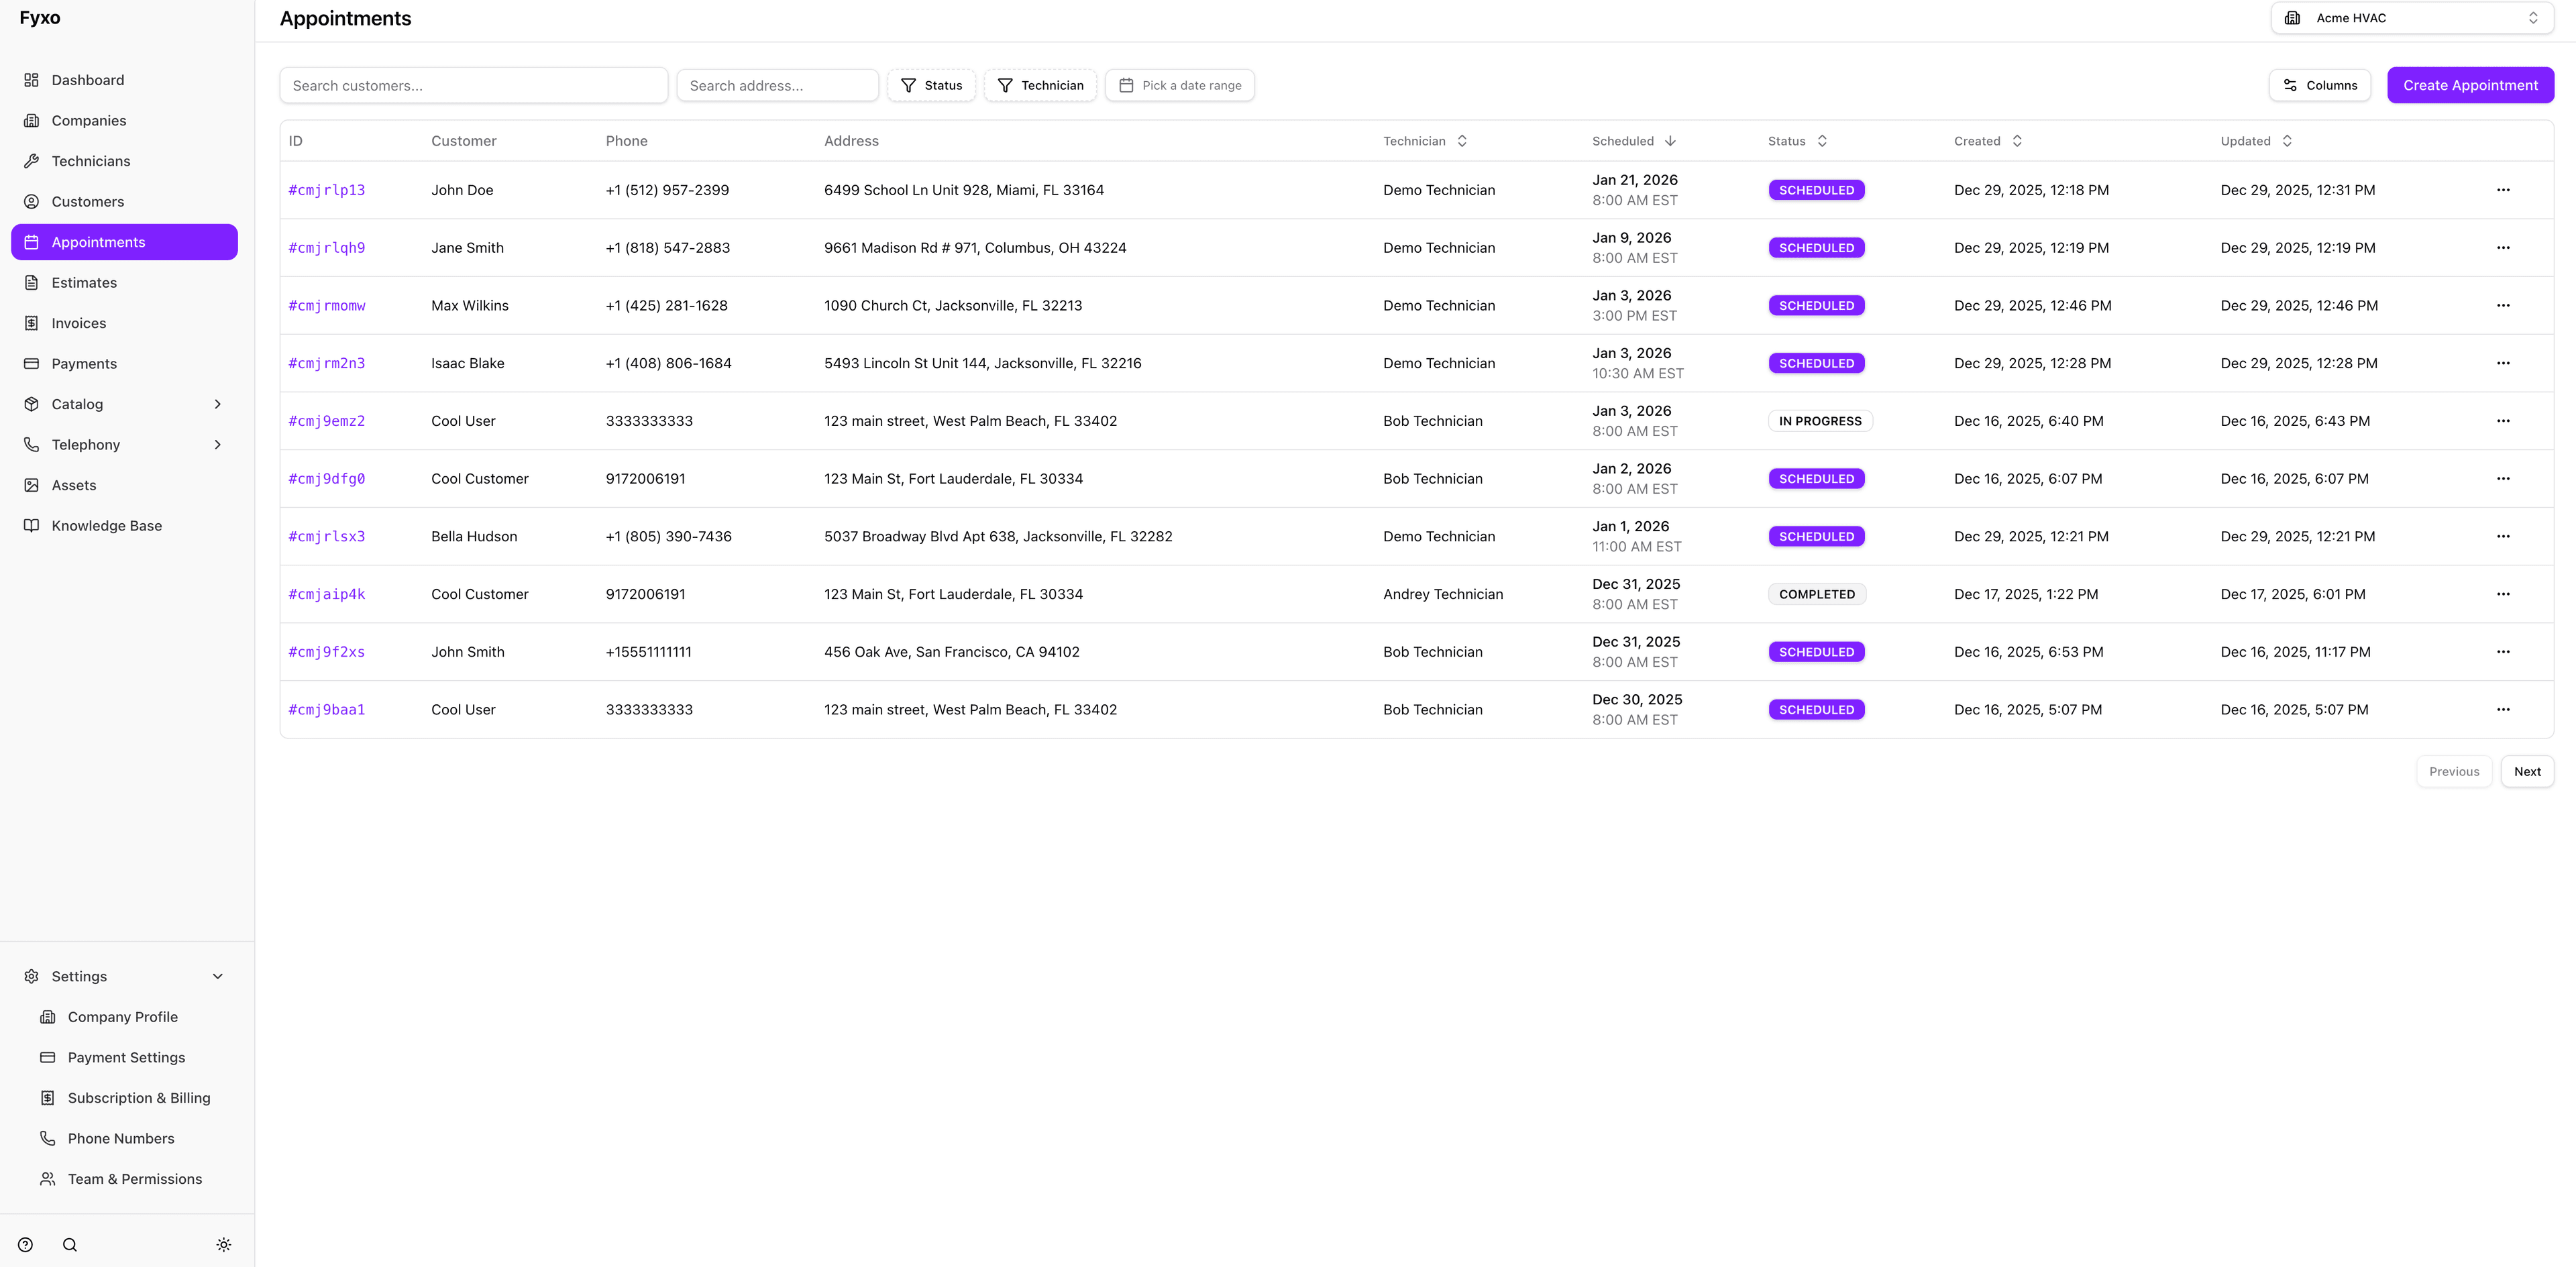Screen dimensions: 2576x1267
Task: Open the Acme HVAC company selector
Action: (x=2411, y=17)
